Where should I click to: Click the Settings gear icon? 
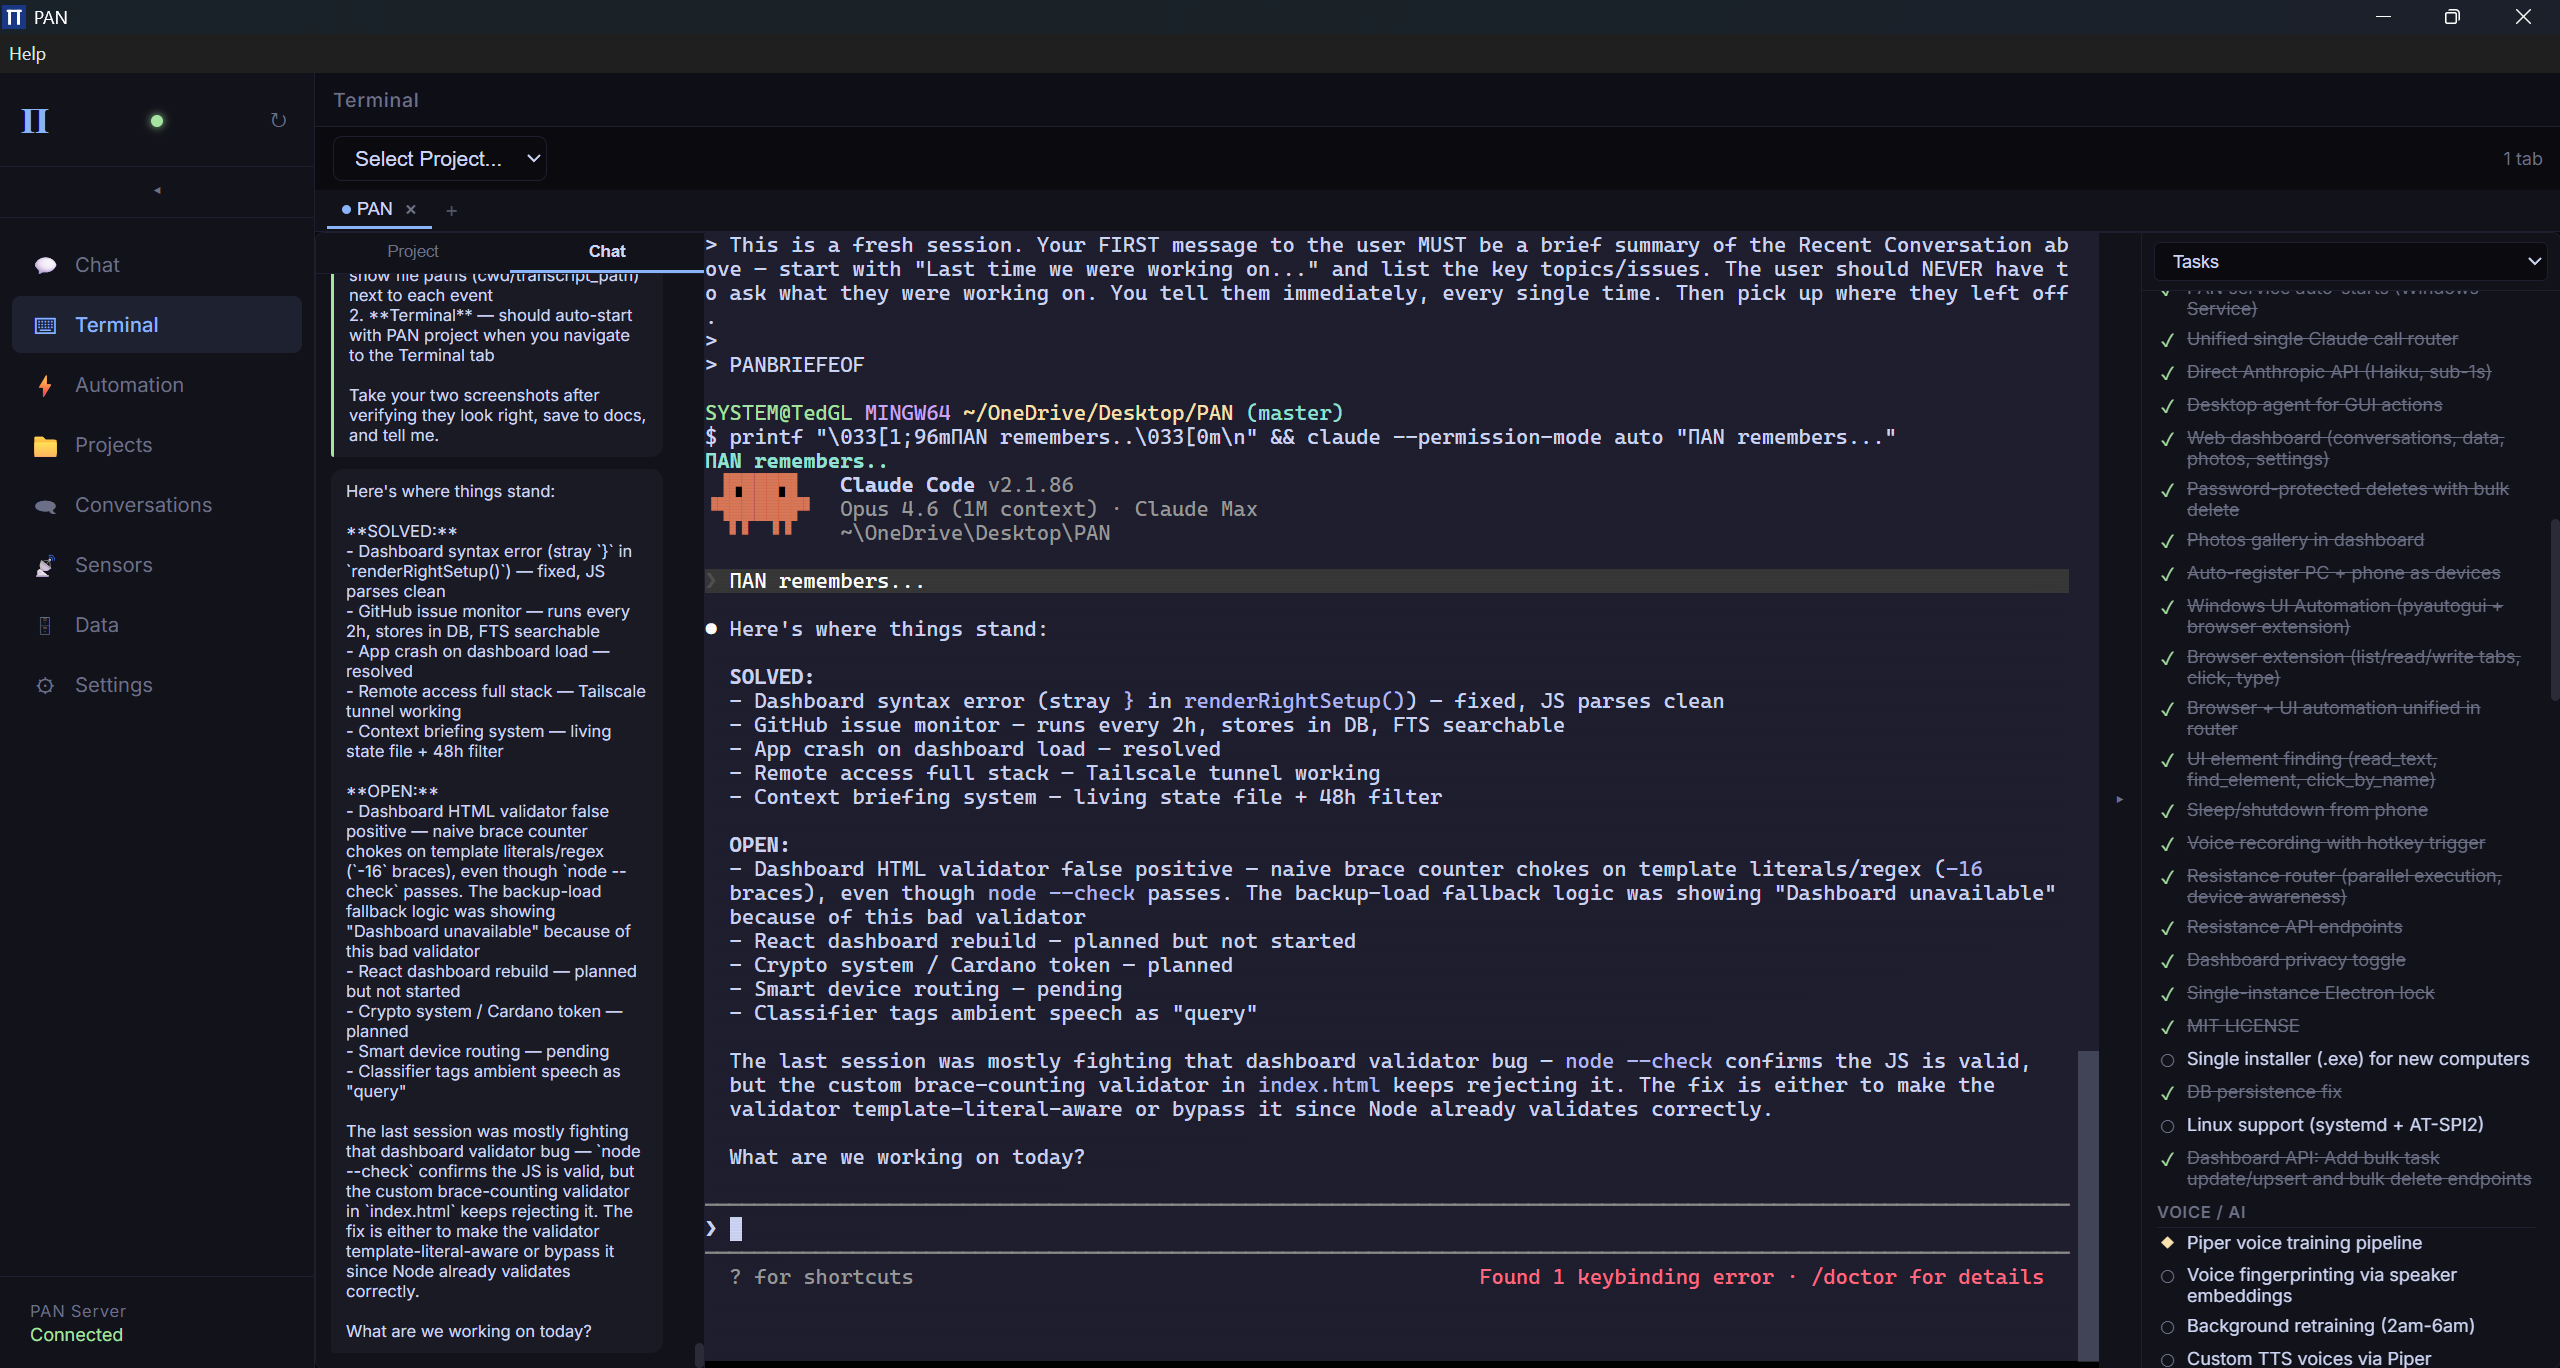click(x=45, y=686)
